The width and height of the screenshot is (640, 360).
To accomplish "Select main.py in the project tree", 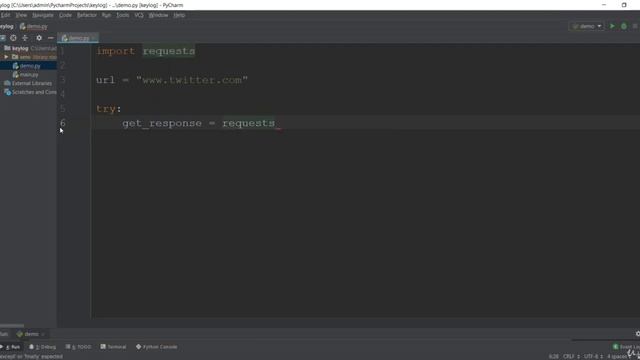I will tap(29, 75).
